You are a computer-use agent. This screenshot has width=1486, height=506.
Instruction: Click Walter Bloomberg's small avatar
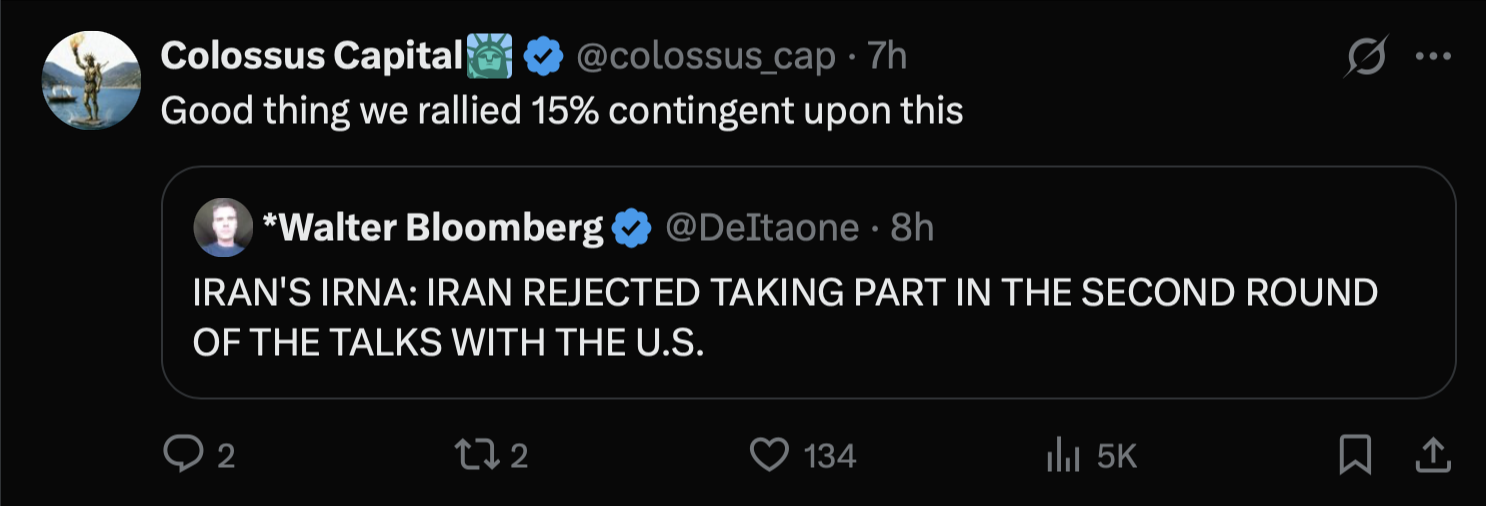(x=222, y=227)
